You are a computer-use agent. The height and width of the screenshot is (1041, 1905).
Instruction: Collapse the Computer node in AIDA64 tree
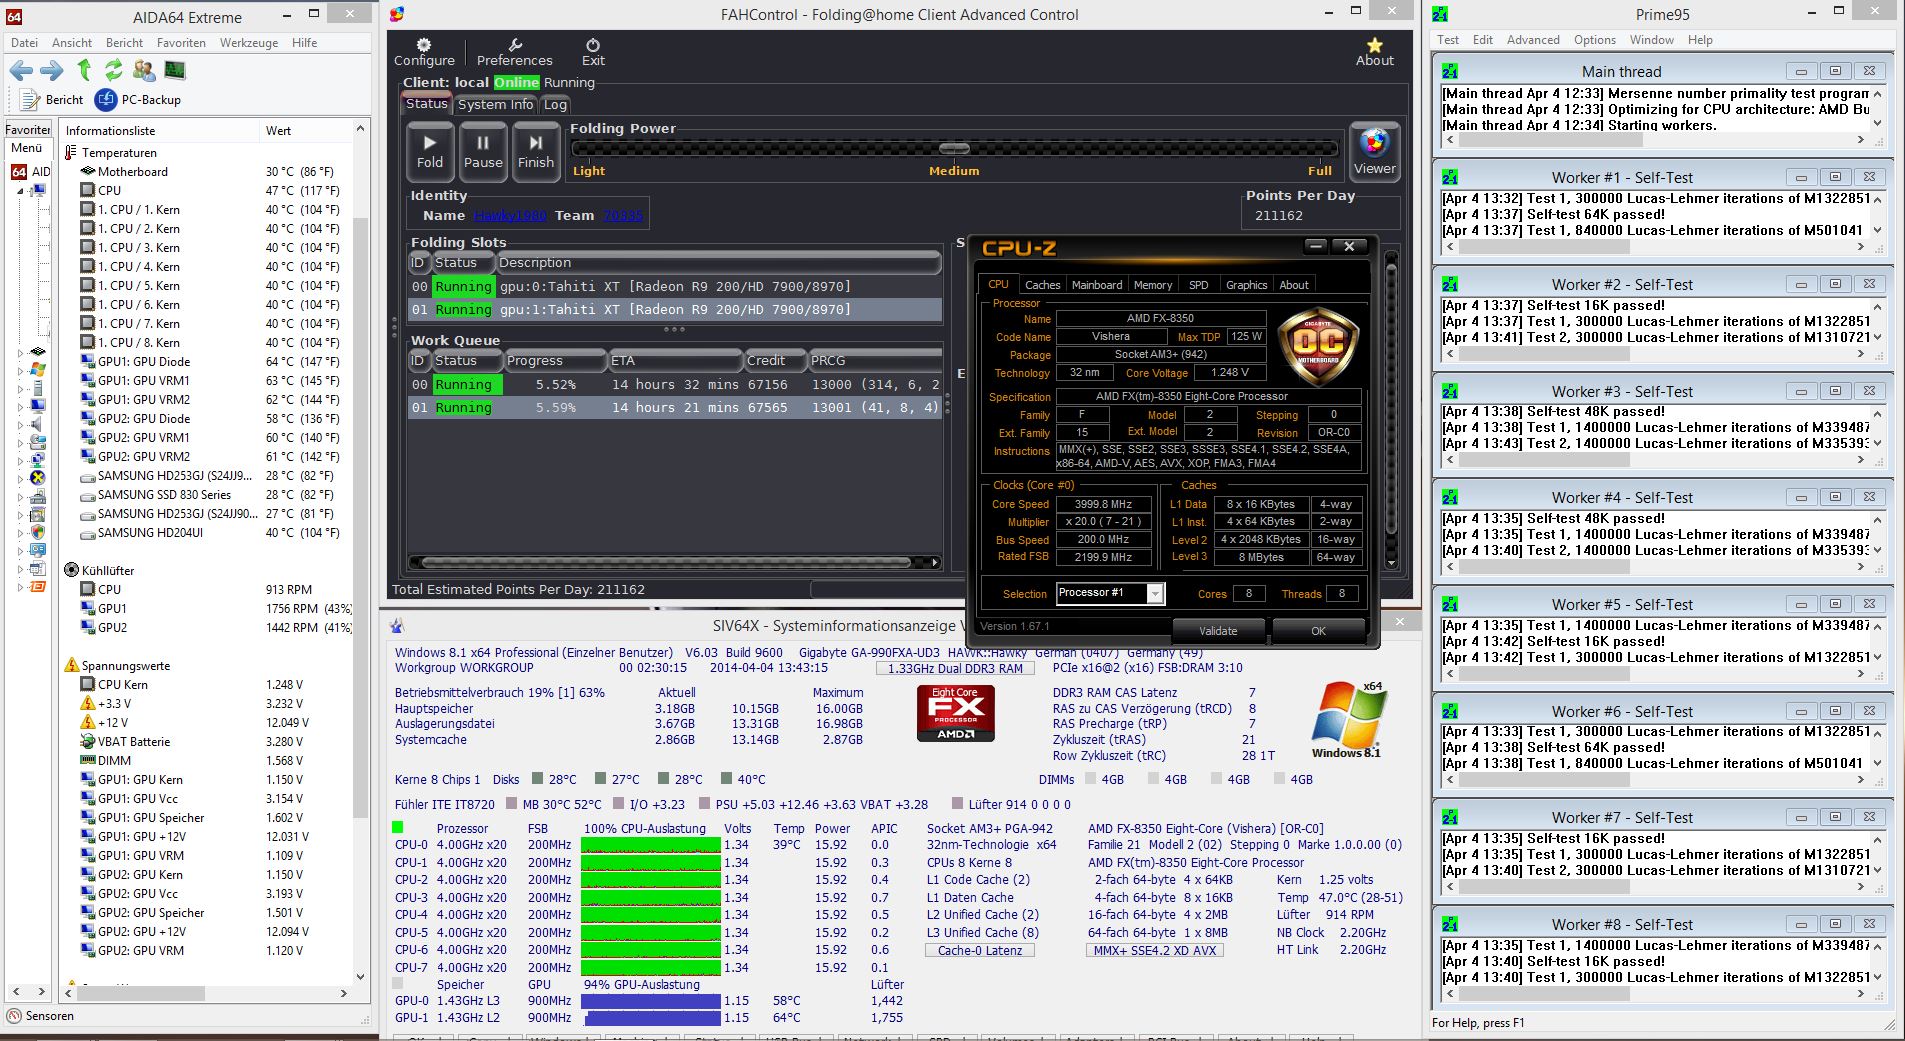(x=19, y=190)
